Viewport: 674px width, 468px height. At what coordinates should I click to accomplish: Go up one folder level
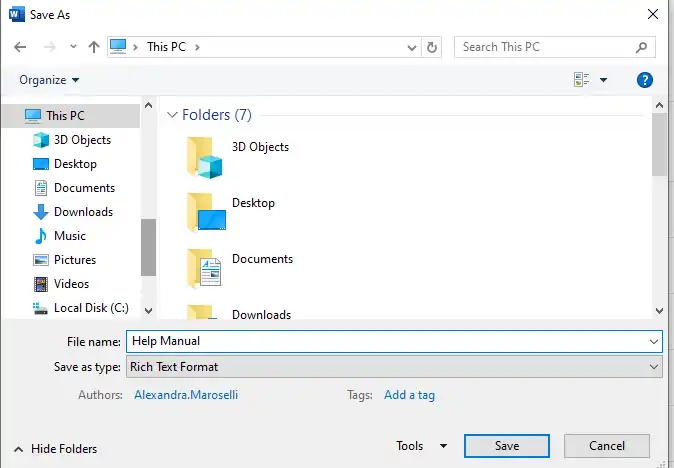(x=94, y=47)
